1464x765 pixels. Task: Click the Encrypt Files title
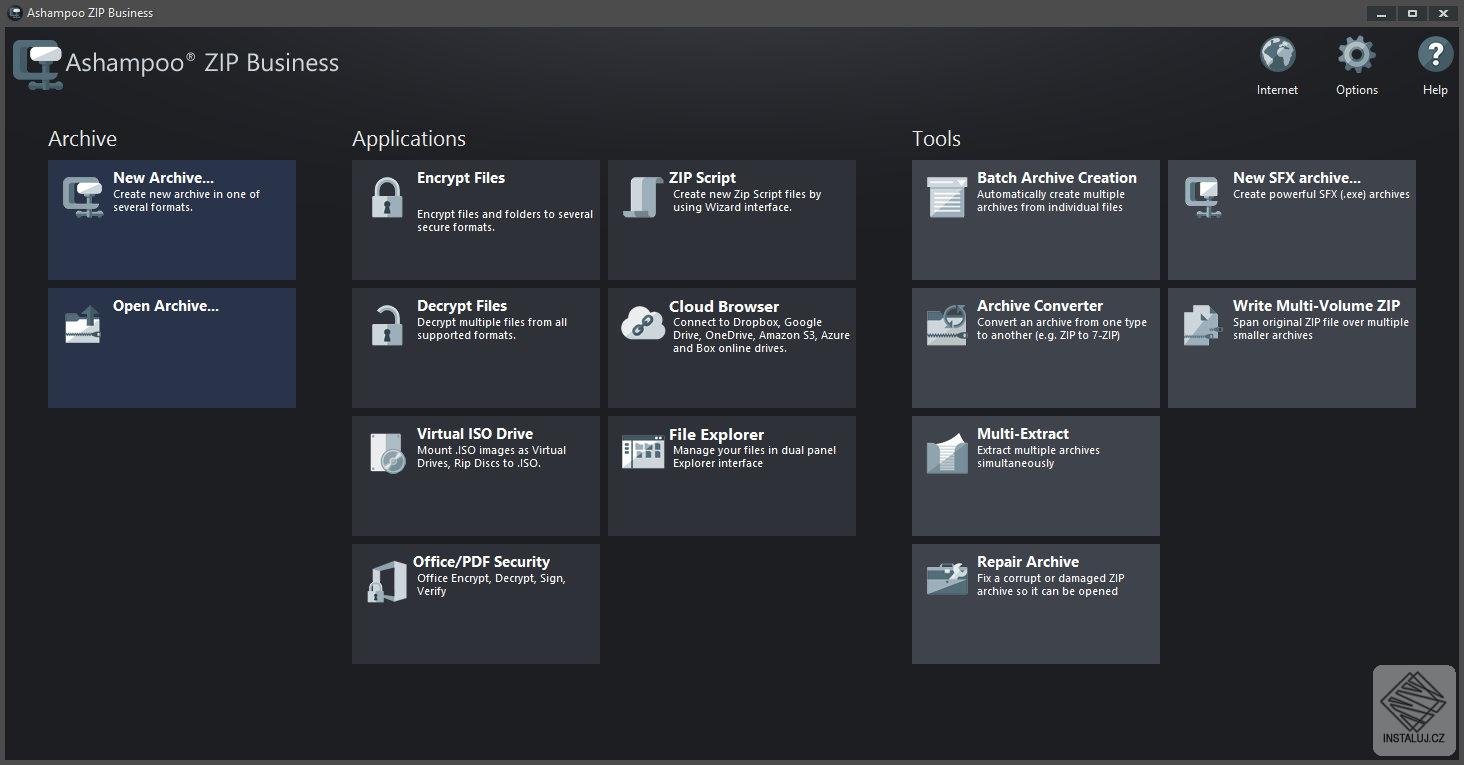pyautogui.click(x=461, y=178)
